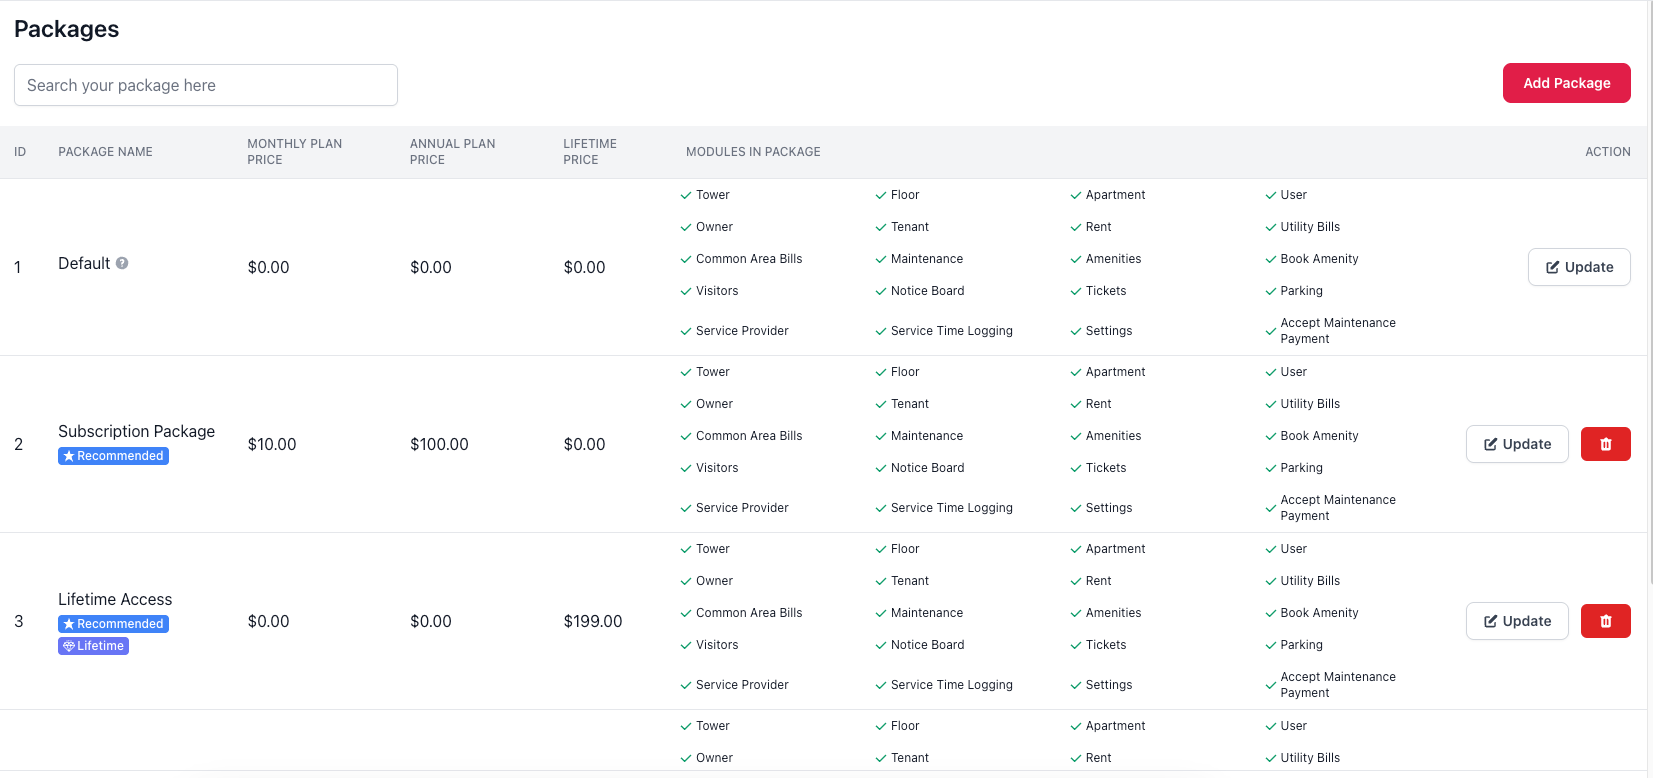
Task: Click the Recommended star badge under Subscription Package
Action: coord(113,456)
